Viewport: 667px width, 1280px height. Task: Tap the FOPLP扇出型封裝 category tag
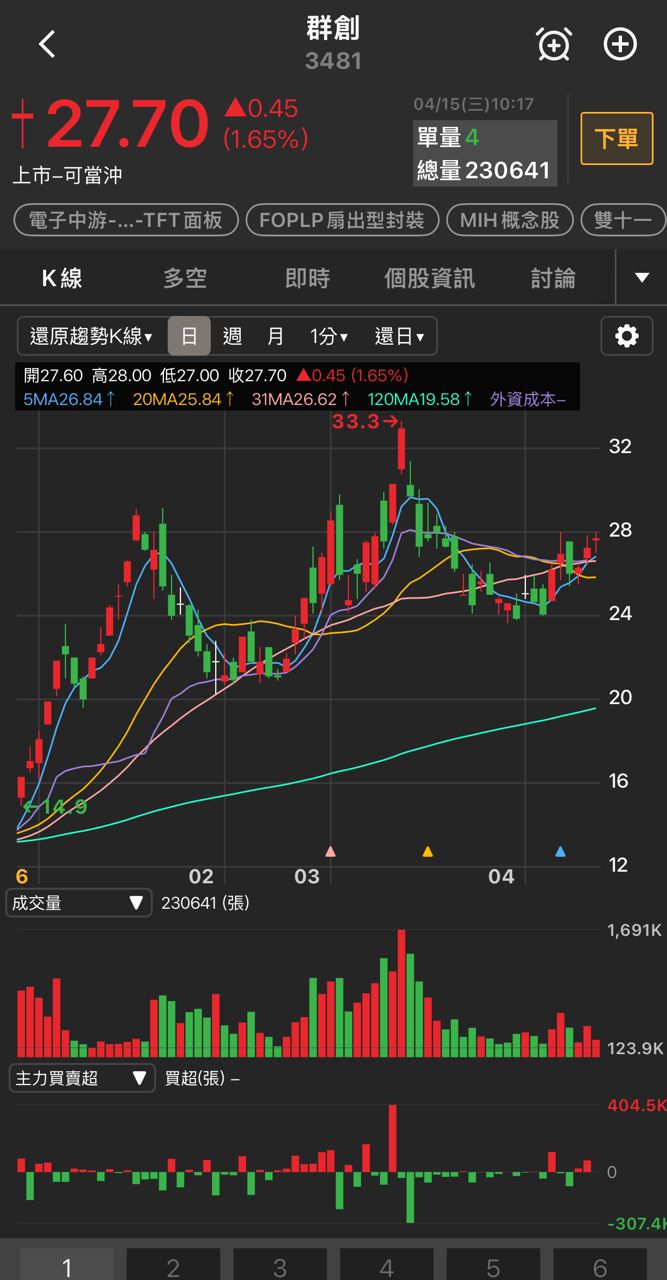coord(342,220)
